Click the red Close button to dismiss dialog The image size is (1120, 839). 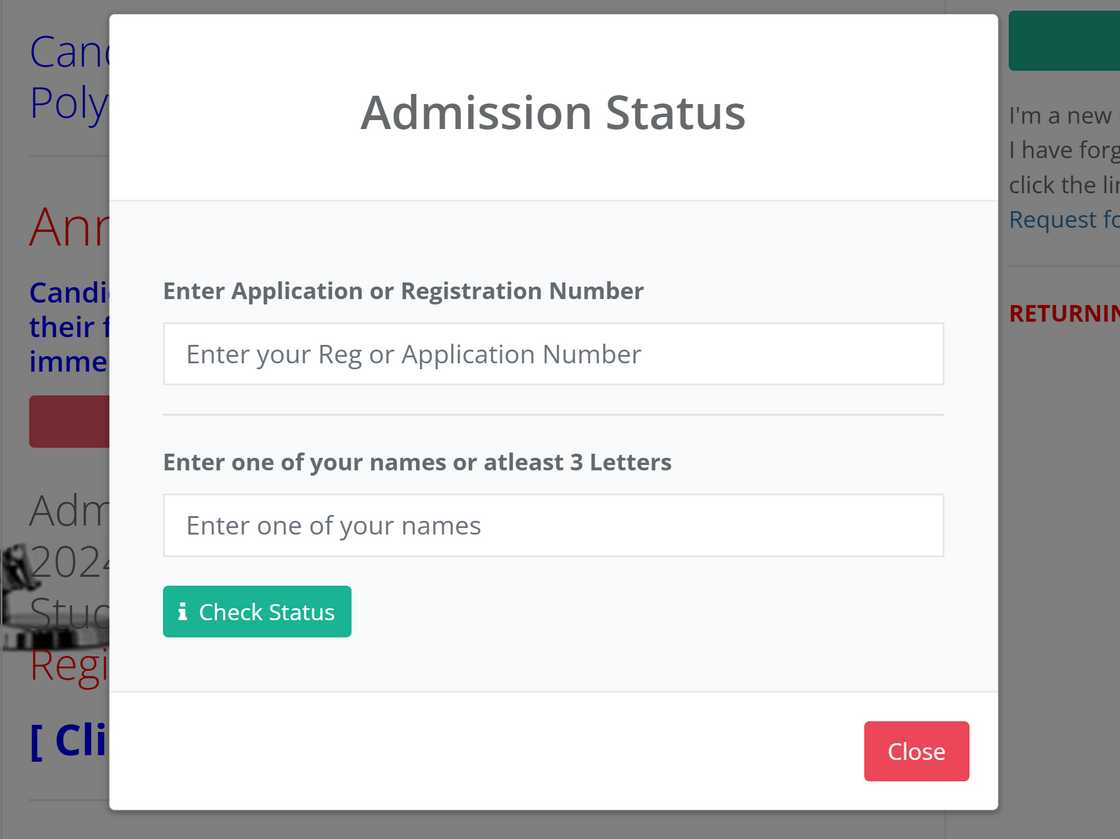(x=915, y=751)
